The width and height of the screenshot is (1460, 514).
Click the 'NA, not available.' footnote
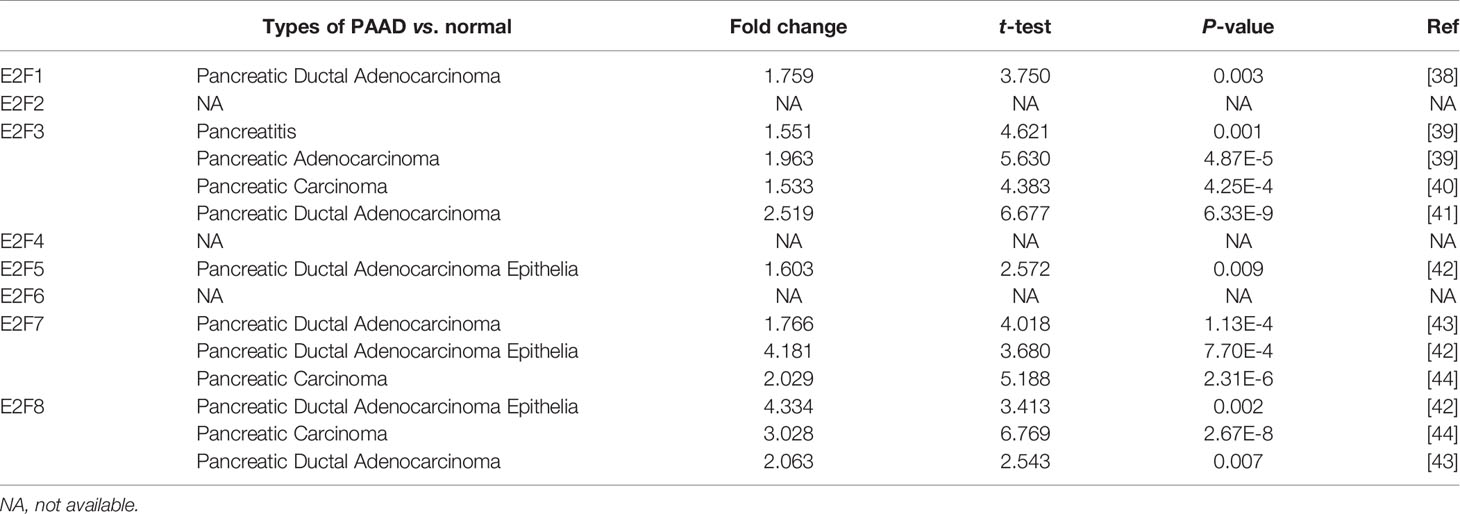[69, 506]
